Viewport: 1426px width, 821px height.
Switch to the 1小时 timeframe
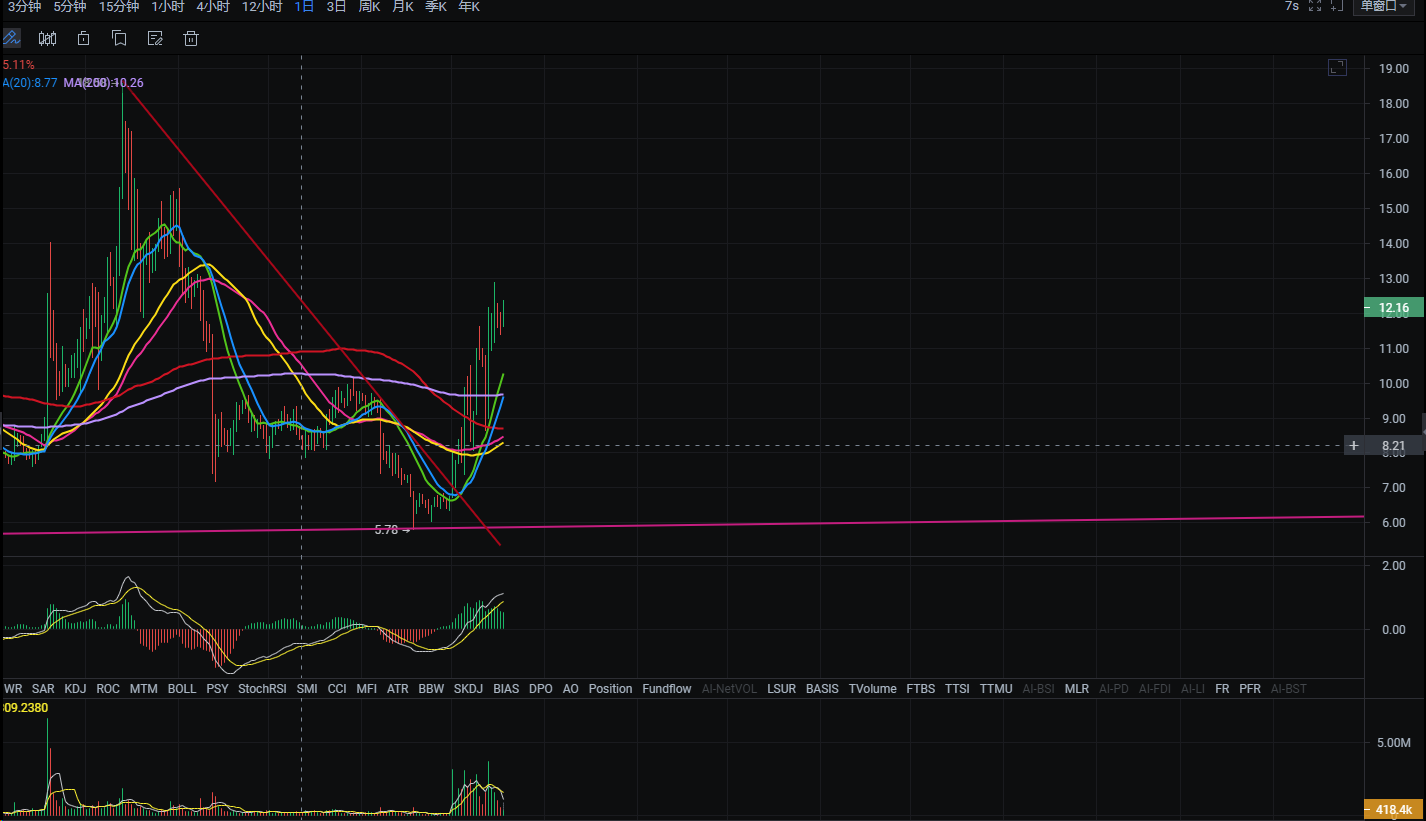(168, 6)
